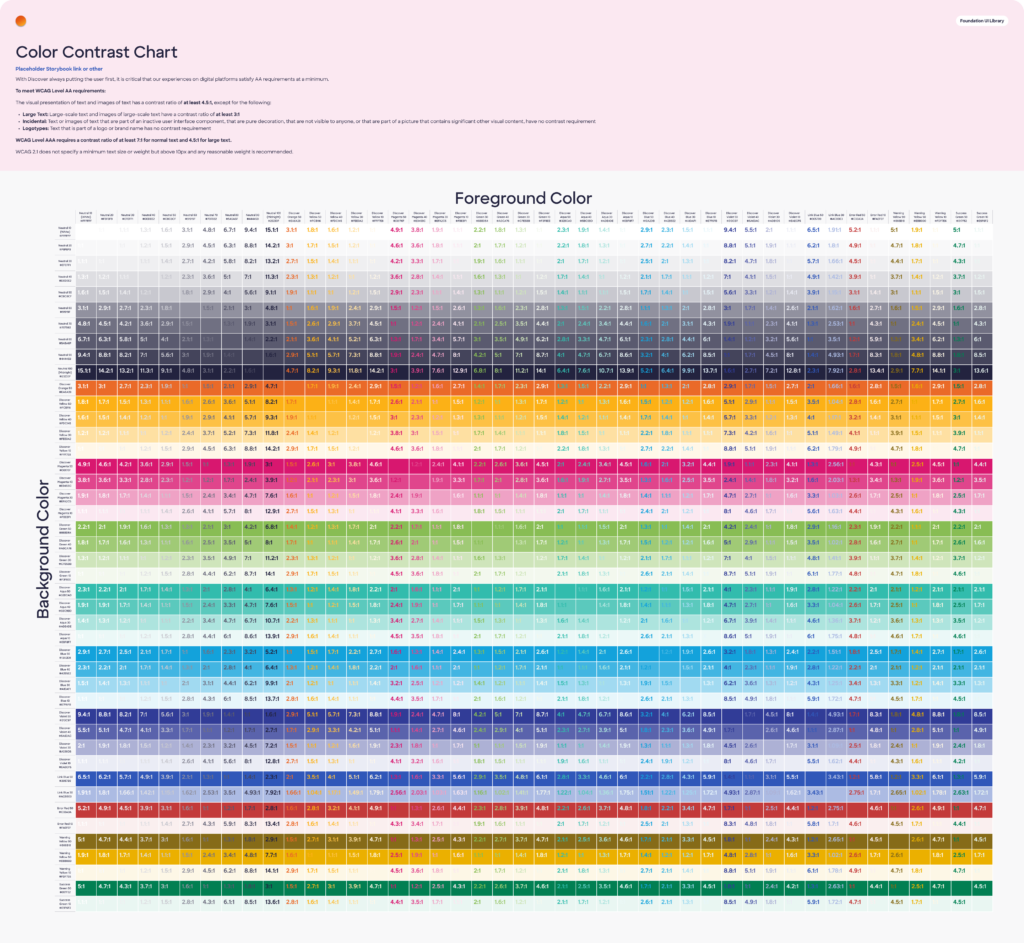Select the Discover Orange 50 column header
The image size is (1024, 943).
(x=293, y=215)
